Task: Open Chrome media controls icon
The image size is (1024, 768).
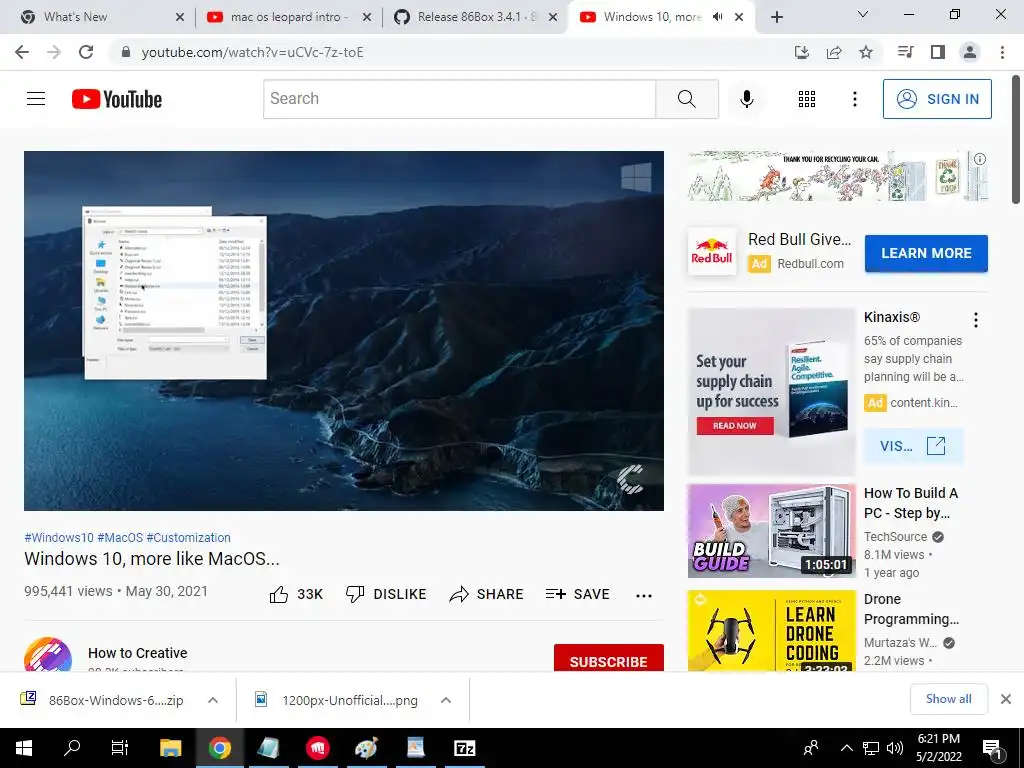Action: click(x=906, y=52)
